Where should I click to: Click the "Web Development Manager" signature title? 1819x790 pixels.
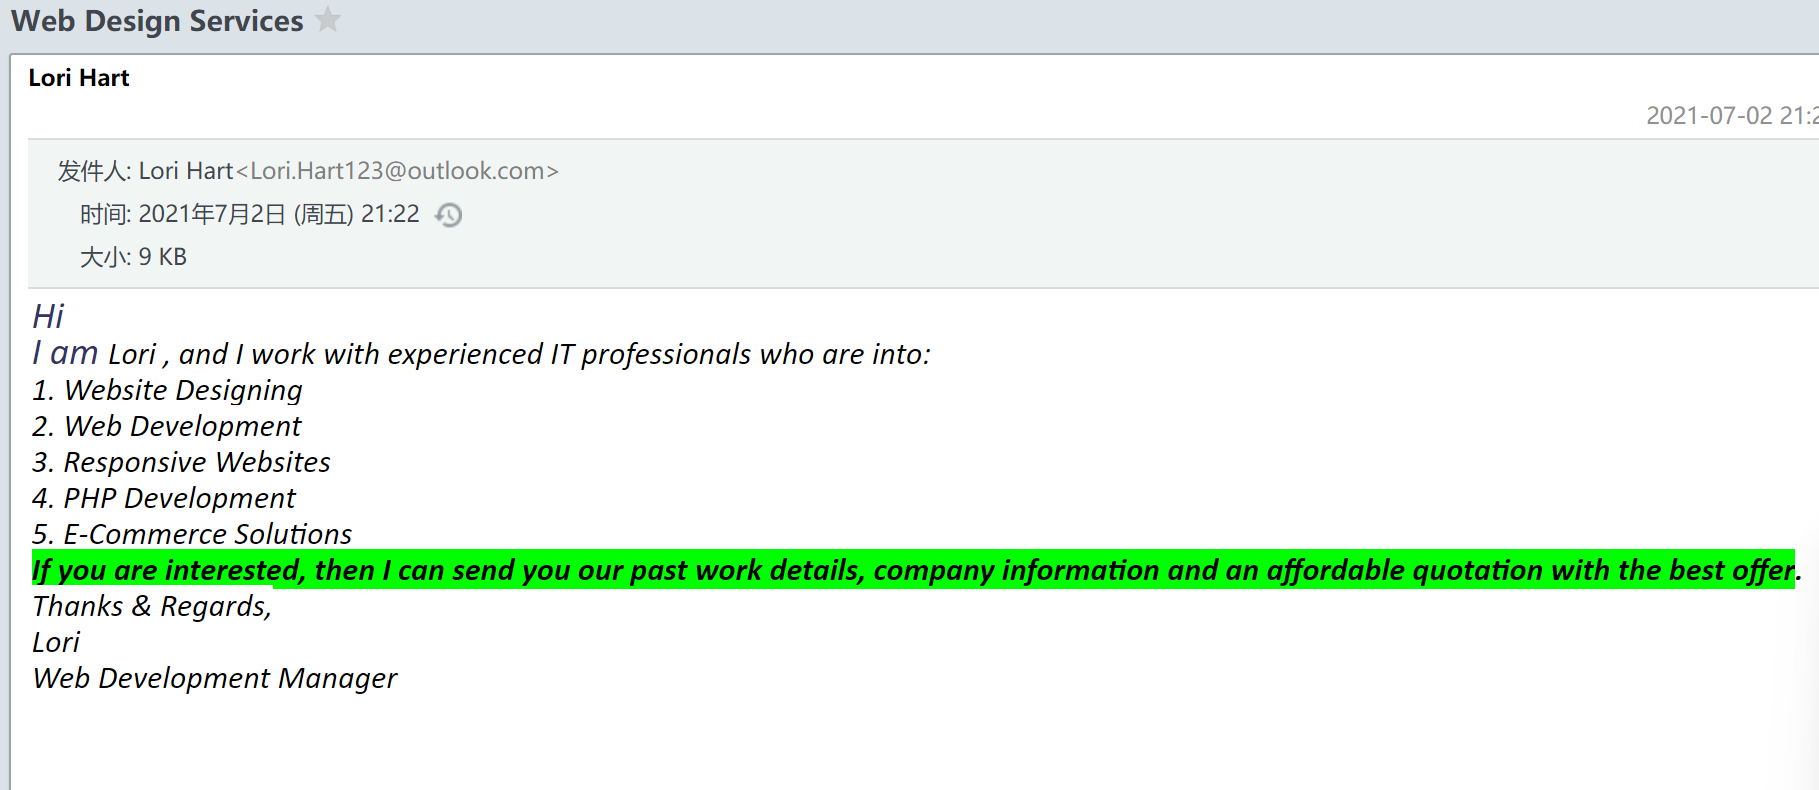pyautogui.click(x=215, y=678)
